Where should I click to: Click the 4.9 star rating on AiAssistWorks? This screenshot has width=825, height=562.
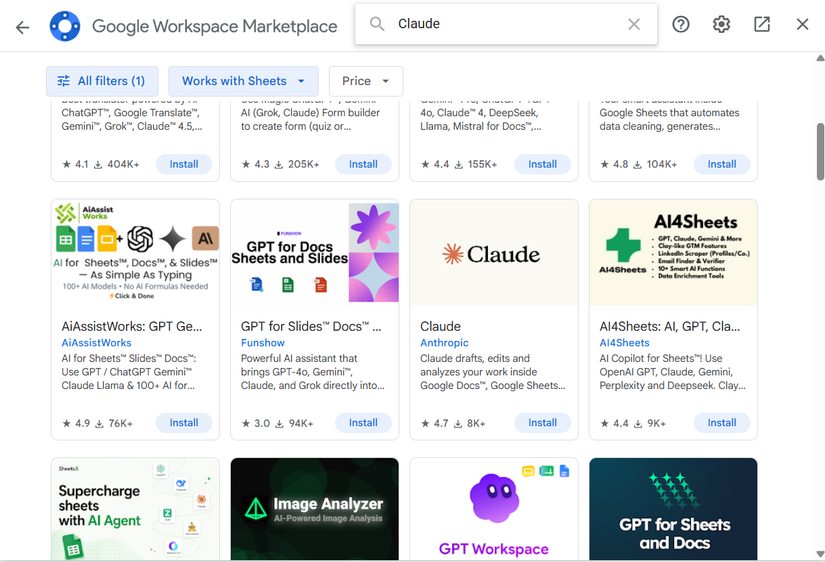point(76,423)
